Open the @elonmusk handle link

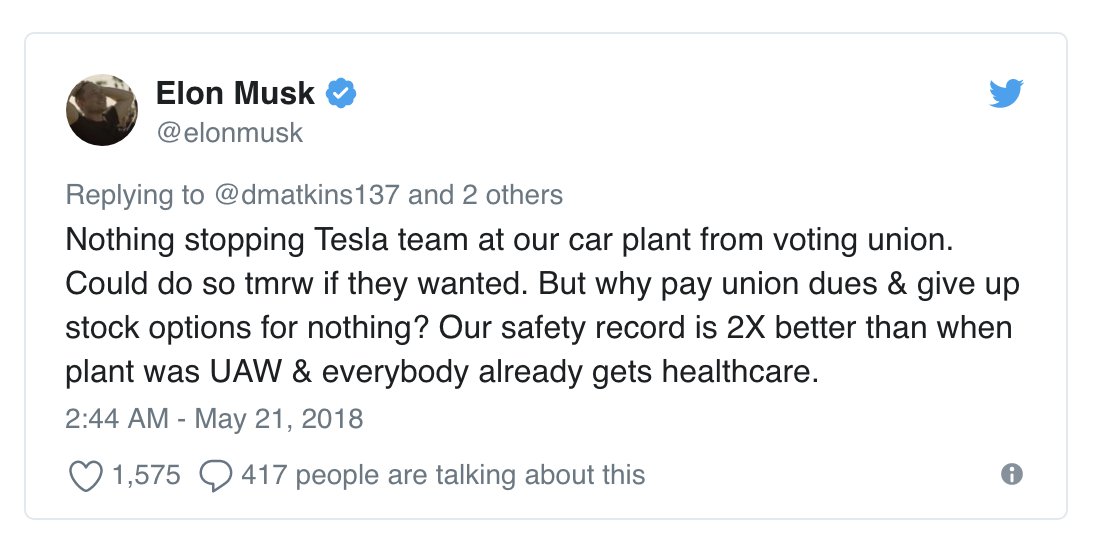pos(230,133)
